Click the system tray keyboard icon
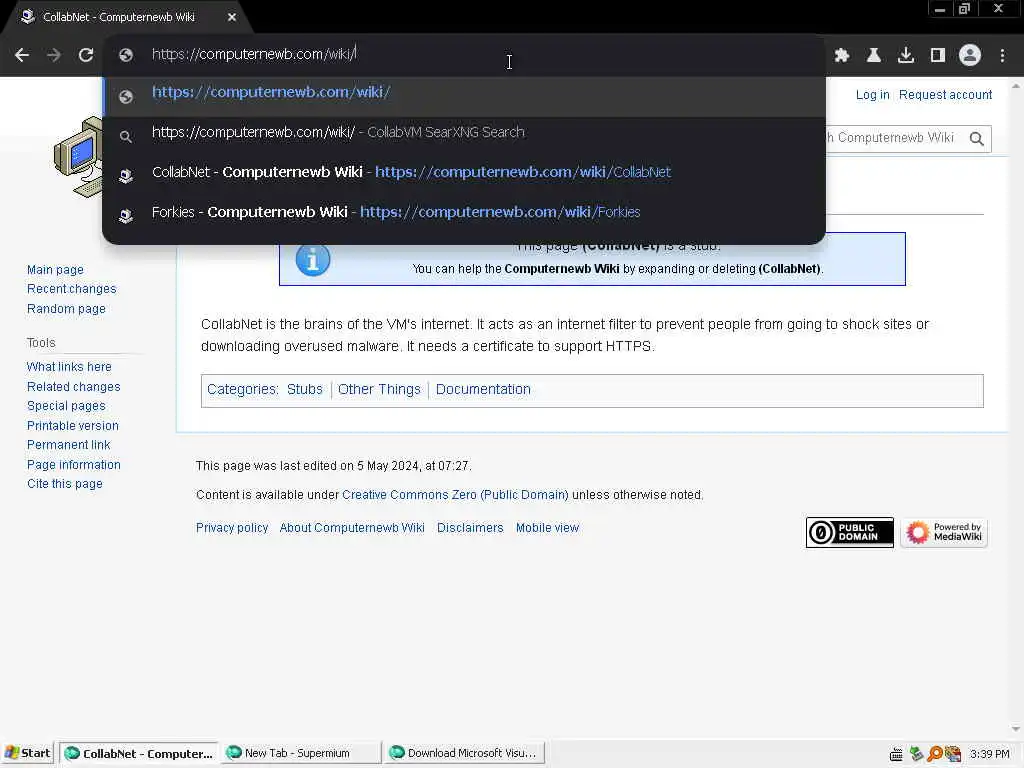The width and height of the screenshot is (1024, 768). tap(896, 754)
